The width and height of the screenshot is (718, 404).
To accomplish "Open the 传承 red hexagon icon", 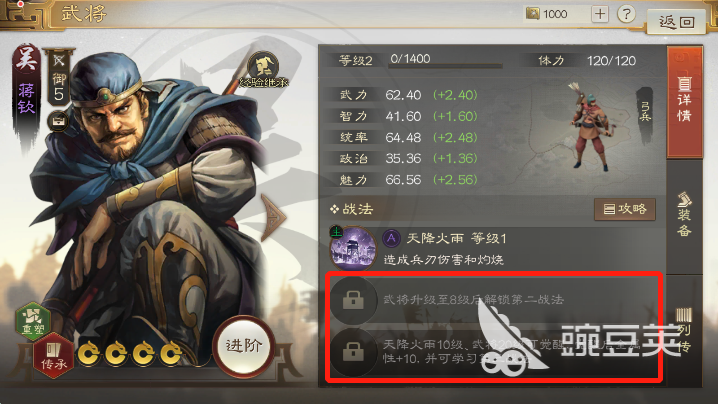I will pos(54,355).
